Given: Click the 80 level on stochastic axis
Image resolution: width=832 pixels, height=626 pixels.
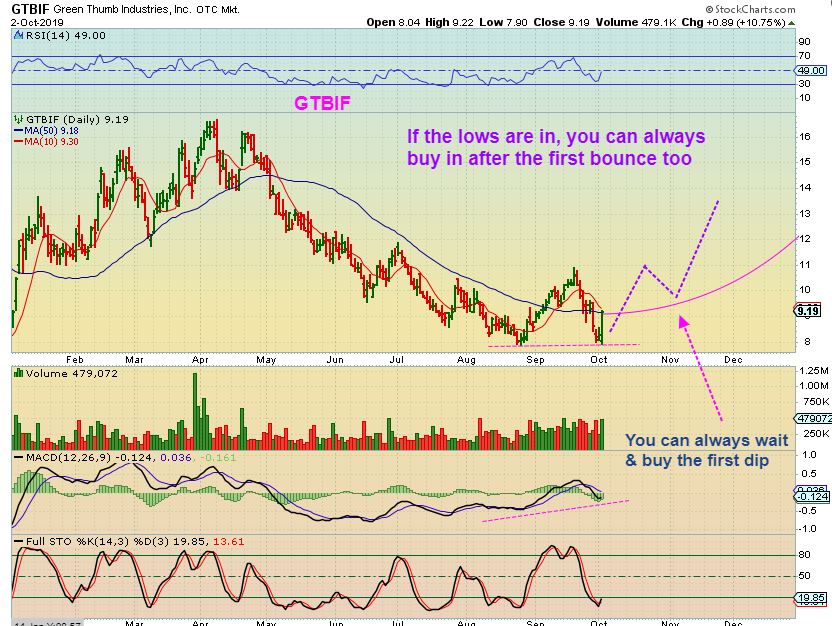Looking at the screenshot, I should [805, 555].
